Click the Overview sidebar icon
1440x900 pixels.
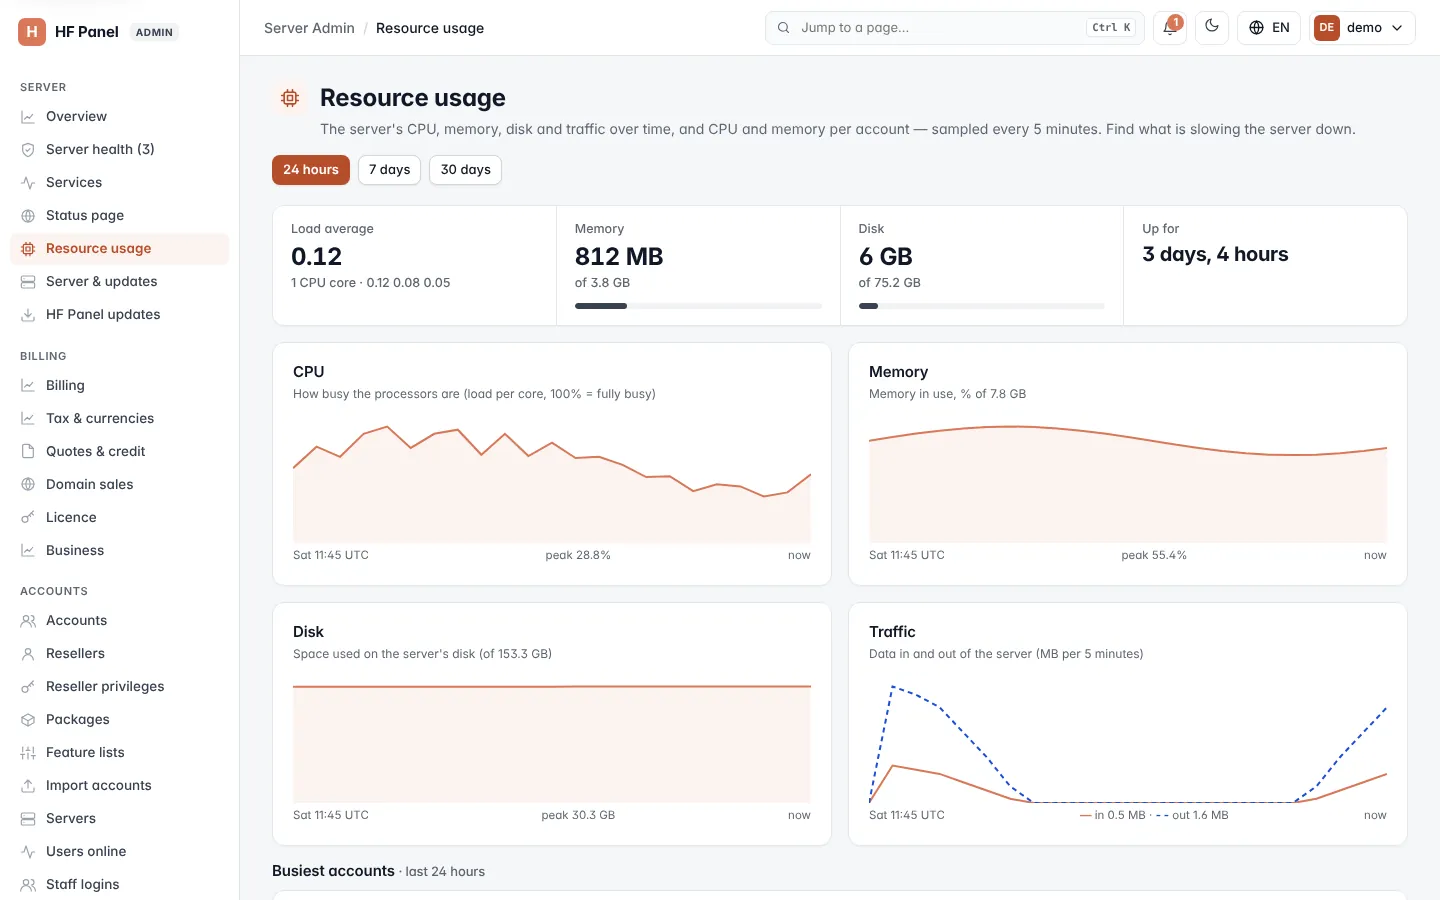(x=28, y=117)
